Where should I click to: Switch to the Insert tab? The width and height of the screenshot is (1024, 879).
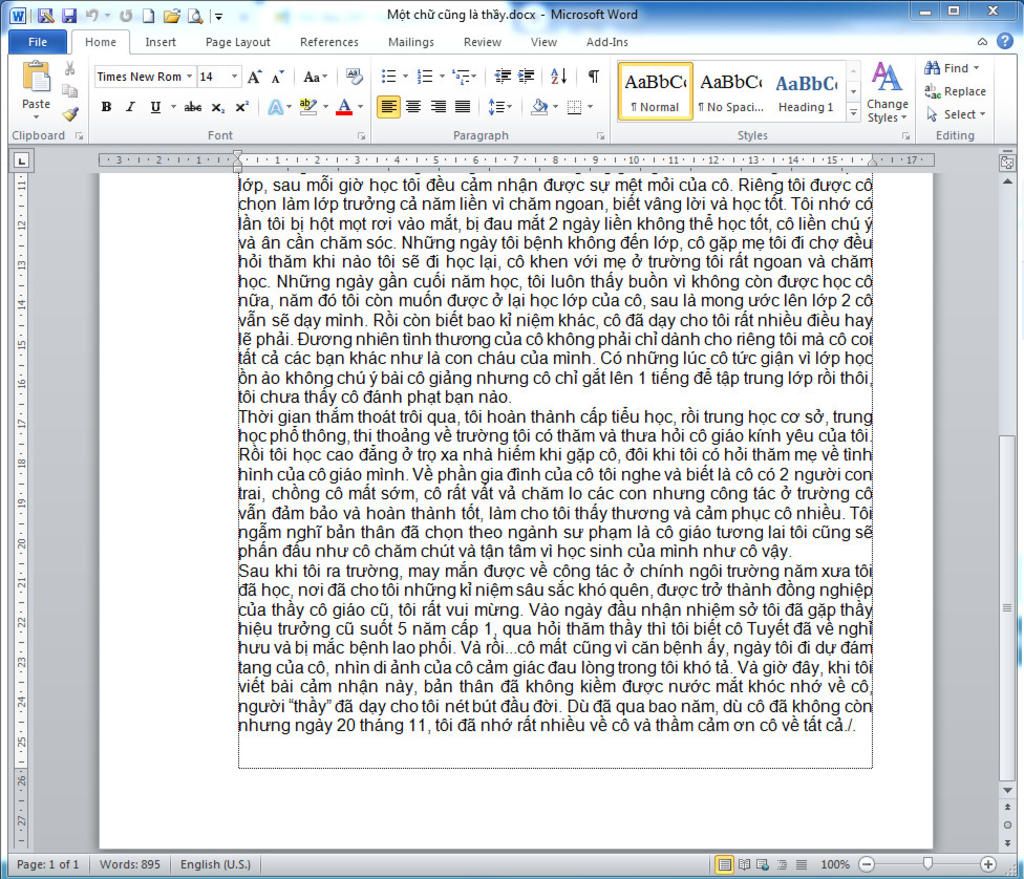[161, 42]
